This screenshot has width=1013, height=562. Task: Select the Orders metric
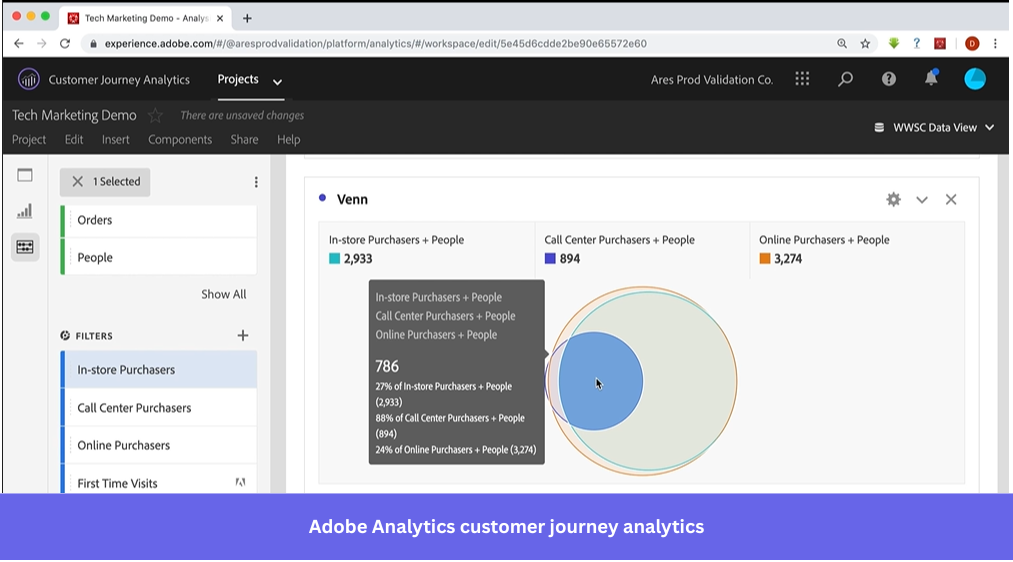point(158,220)
